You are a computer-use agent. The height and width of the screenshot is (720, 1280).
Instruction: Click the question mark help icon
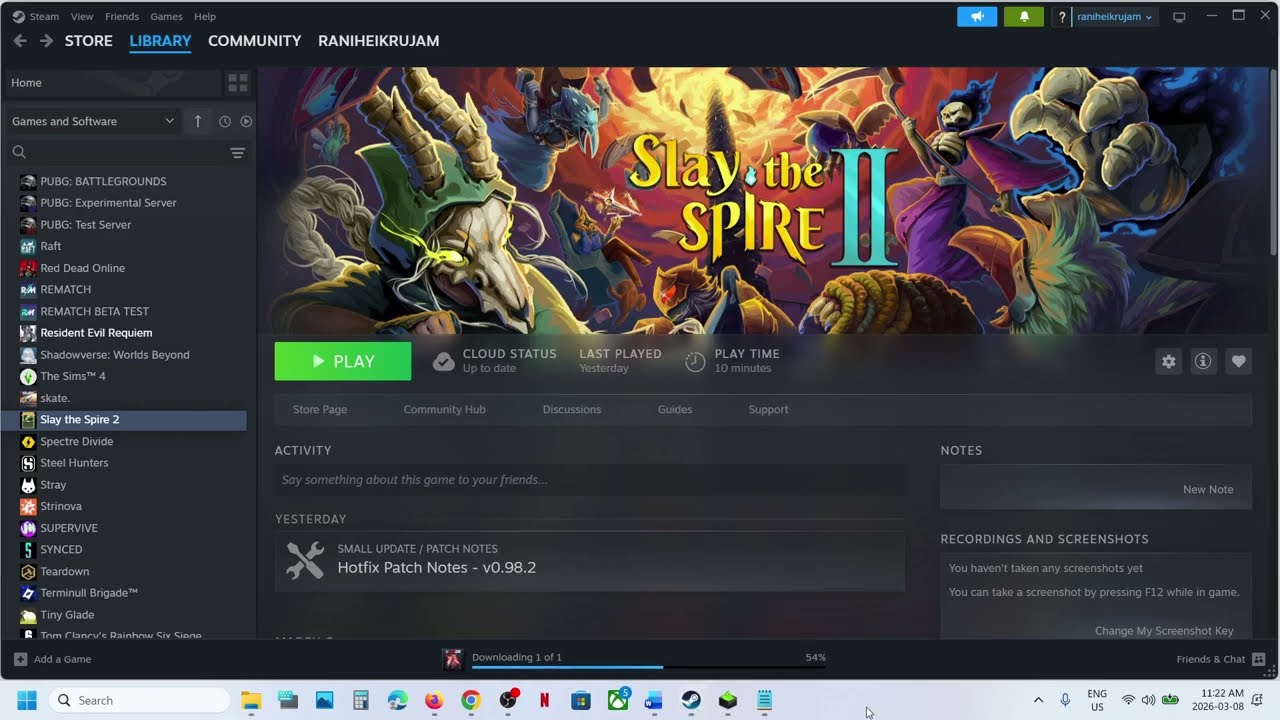pos(1062,17)
